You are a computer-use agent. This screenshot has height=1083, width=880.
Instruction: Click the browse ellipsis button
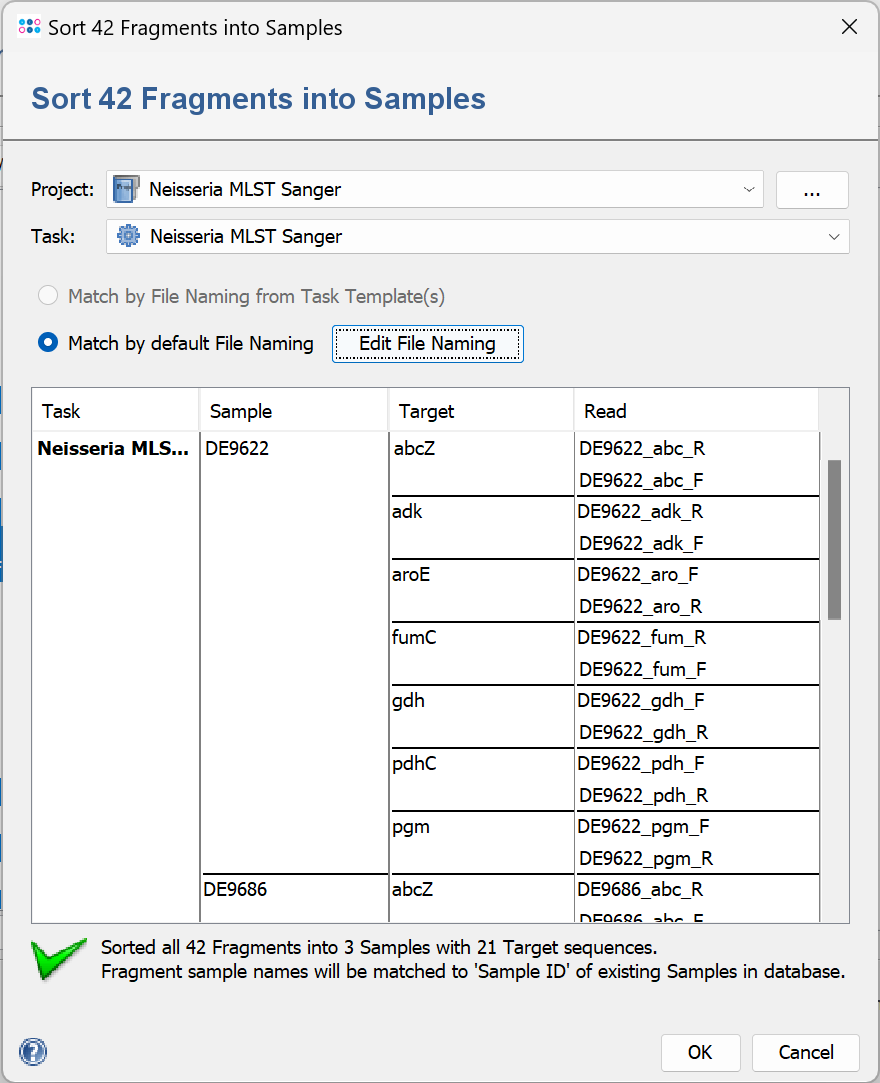pyautogui.click(x=812, y=190)
